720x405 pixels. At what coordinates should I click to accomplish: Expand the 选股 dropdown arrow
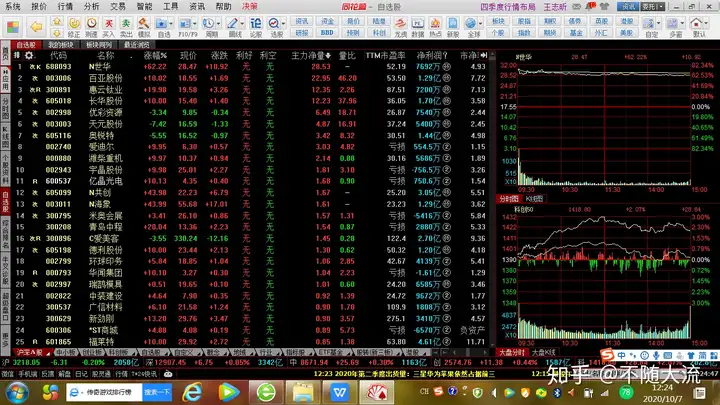tap(283, 23)
